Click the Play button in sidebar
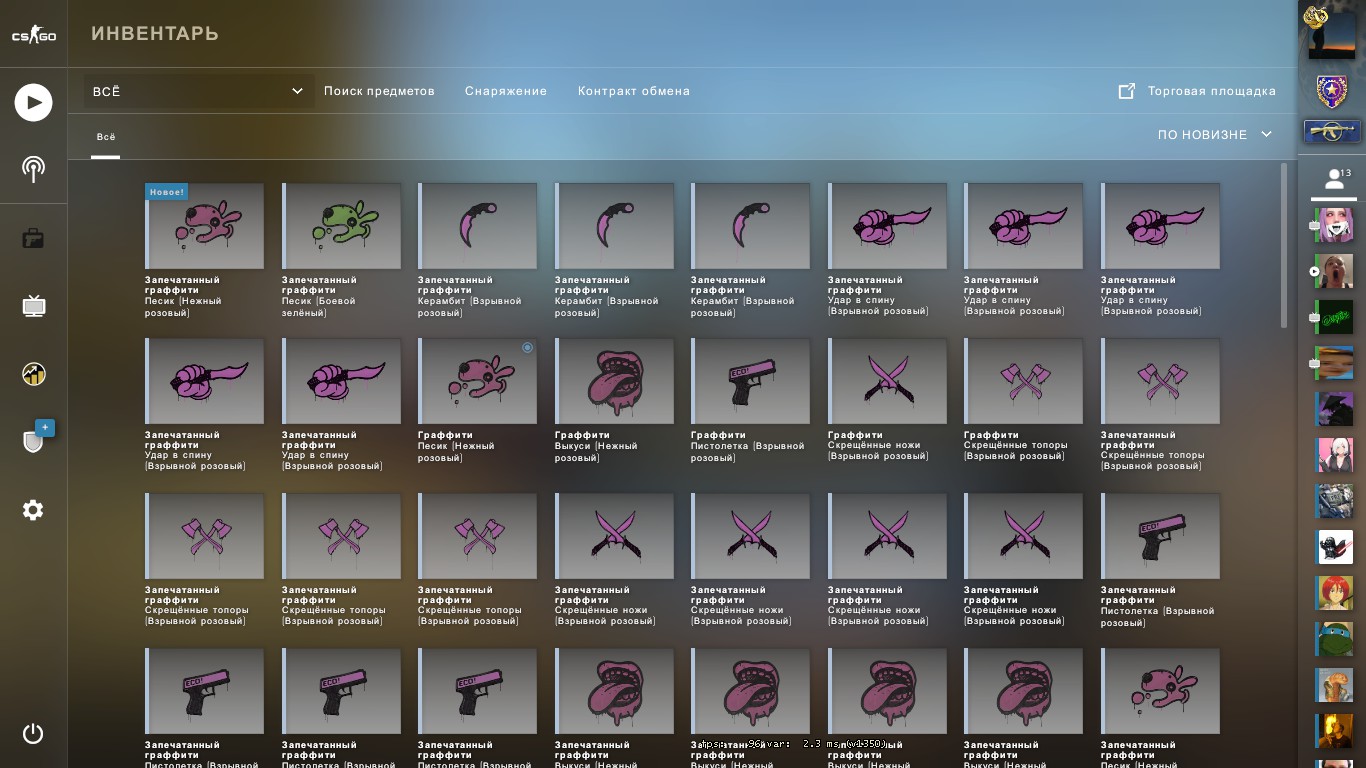The width and height of the screenshot is (1366, 768). click(33, 102)
